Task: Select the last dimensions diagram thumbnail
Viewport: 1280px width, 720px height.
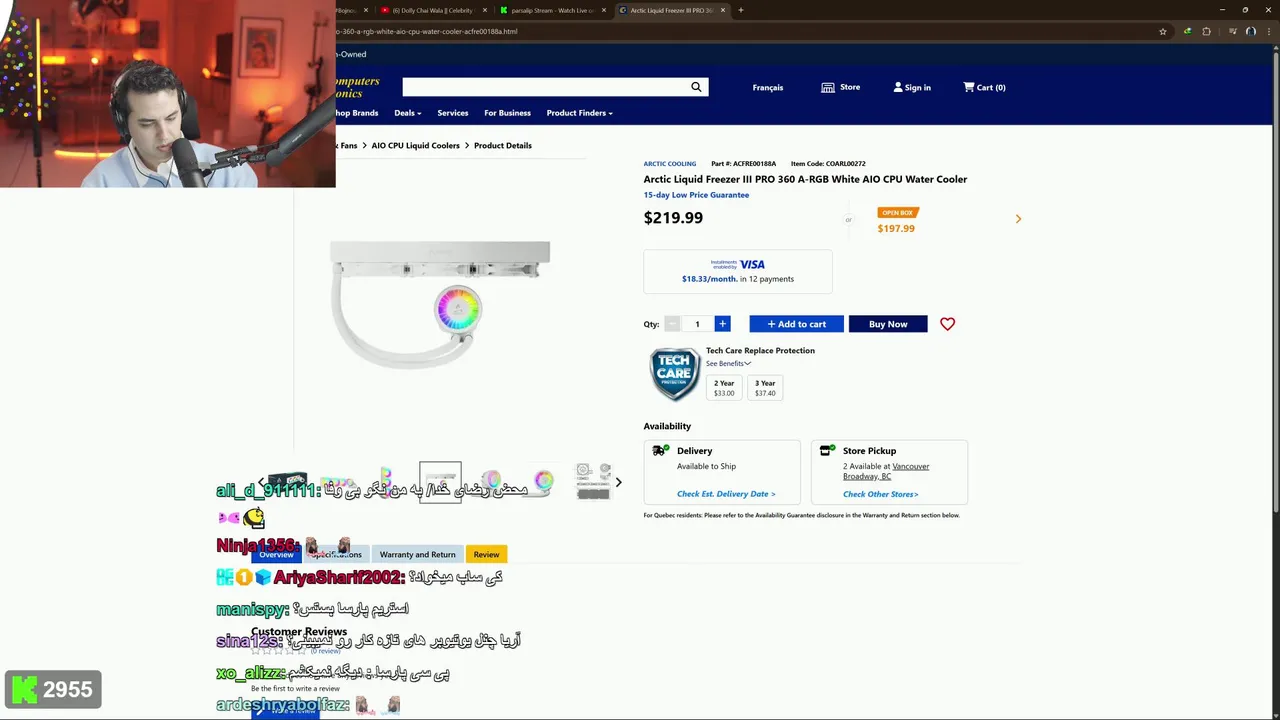Action: (593, 482)
